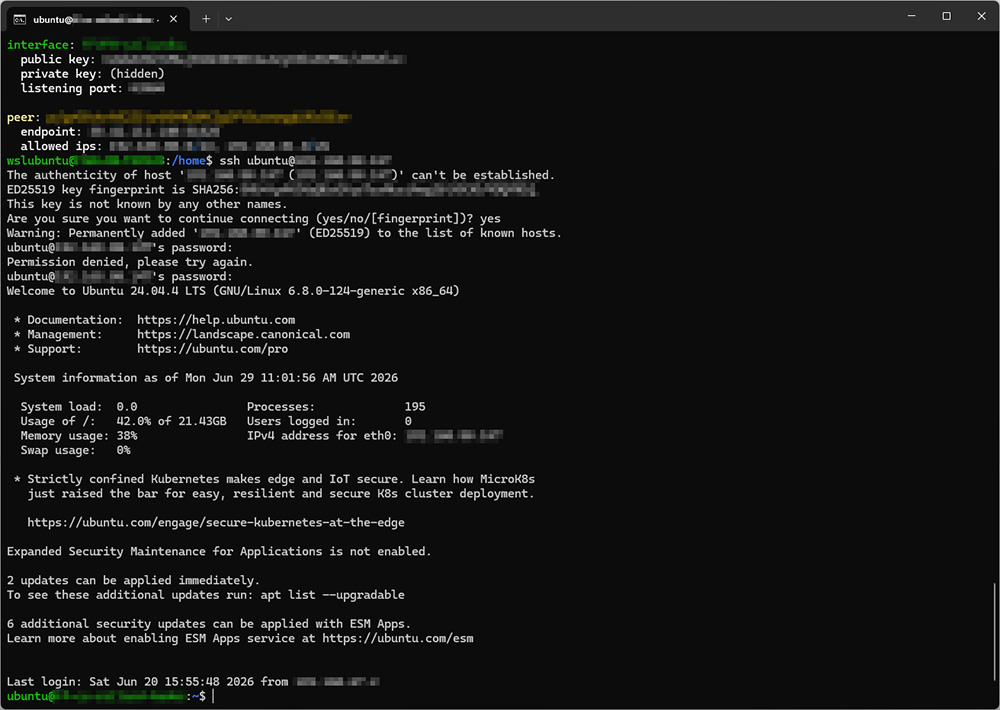Click the 'private key: (hidden)' line
The width and height of the screenshot is (1000, 710).
[x=92, y=74]
